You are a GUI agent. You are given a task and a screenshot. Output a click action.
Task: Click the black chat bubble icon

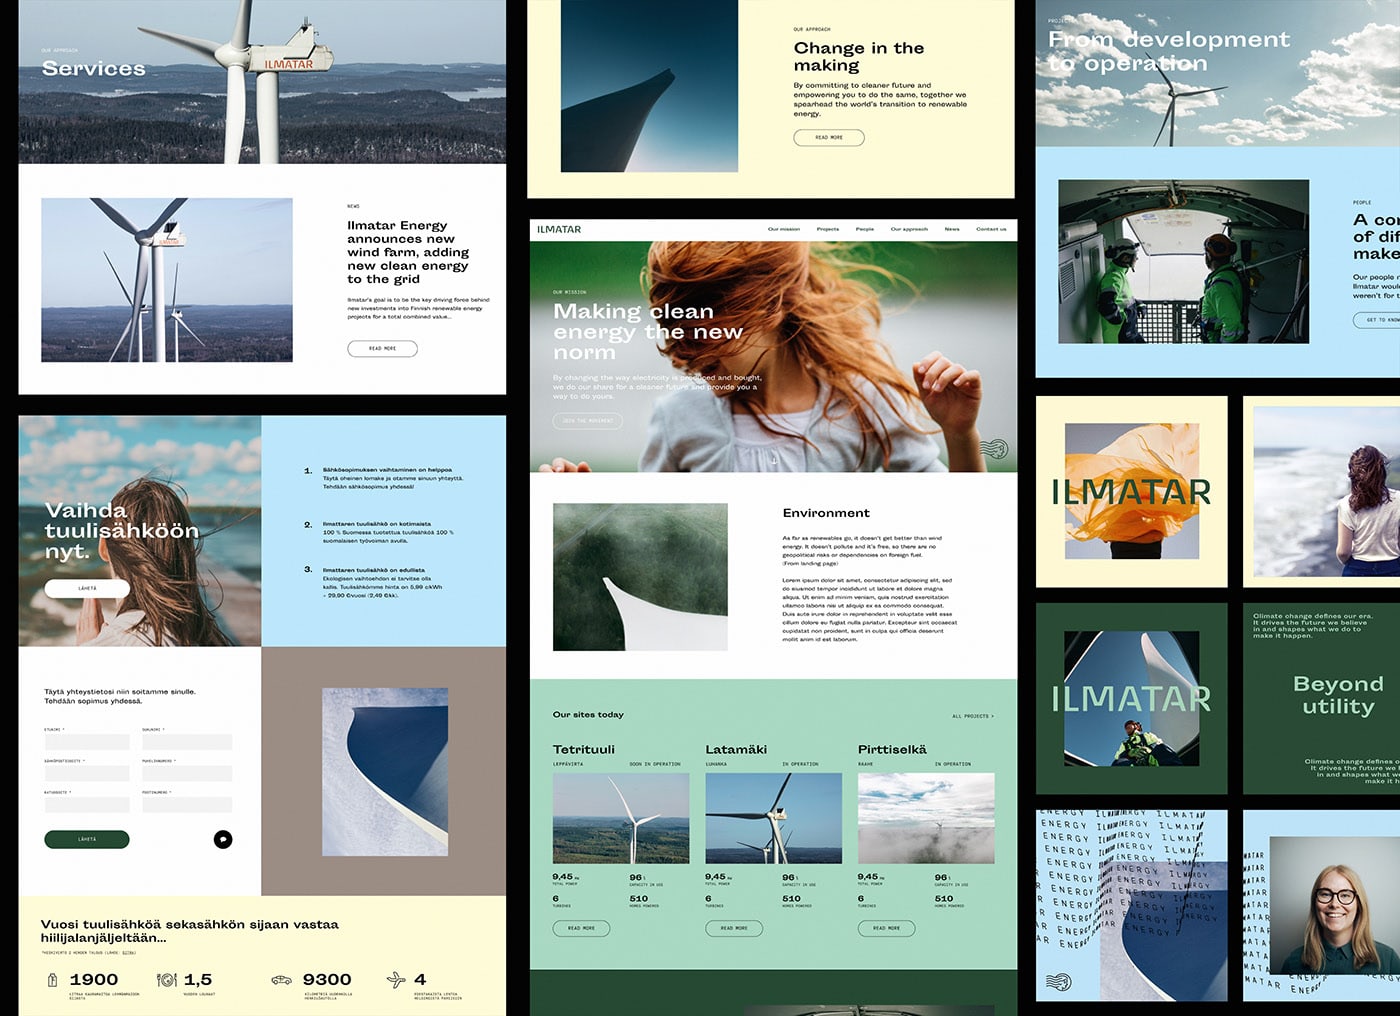(223, 840)
